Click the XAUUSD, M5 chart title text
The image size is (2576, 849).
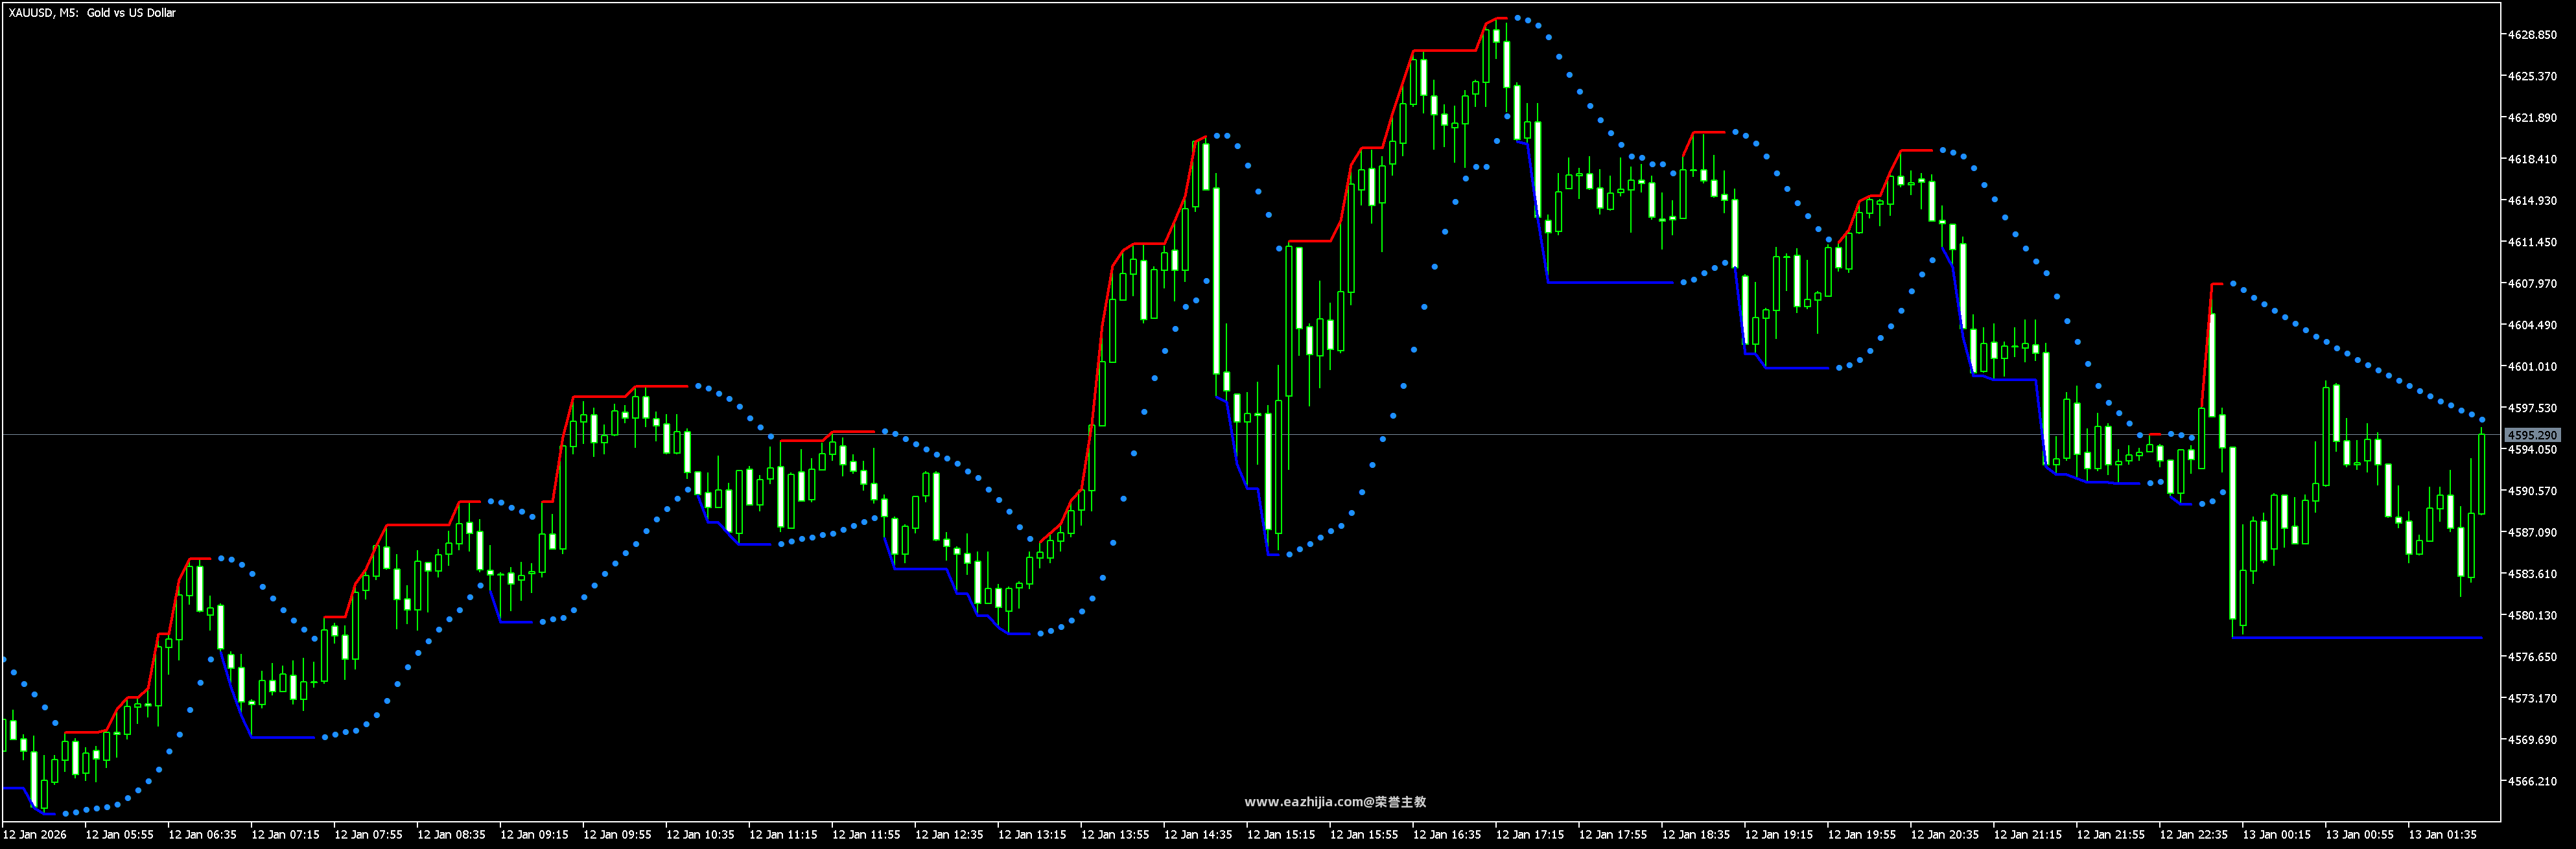click(92, 13)
